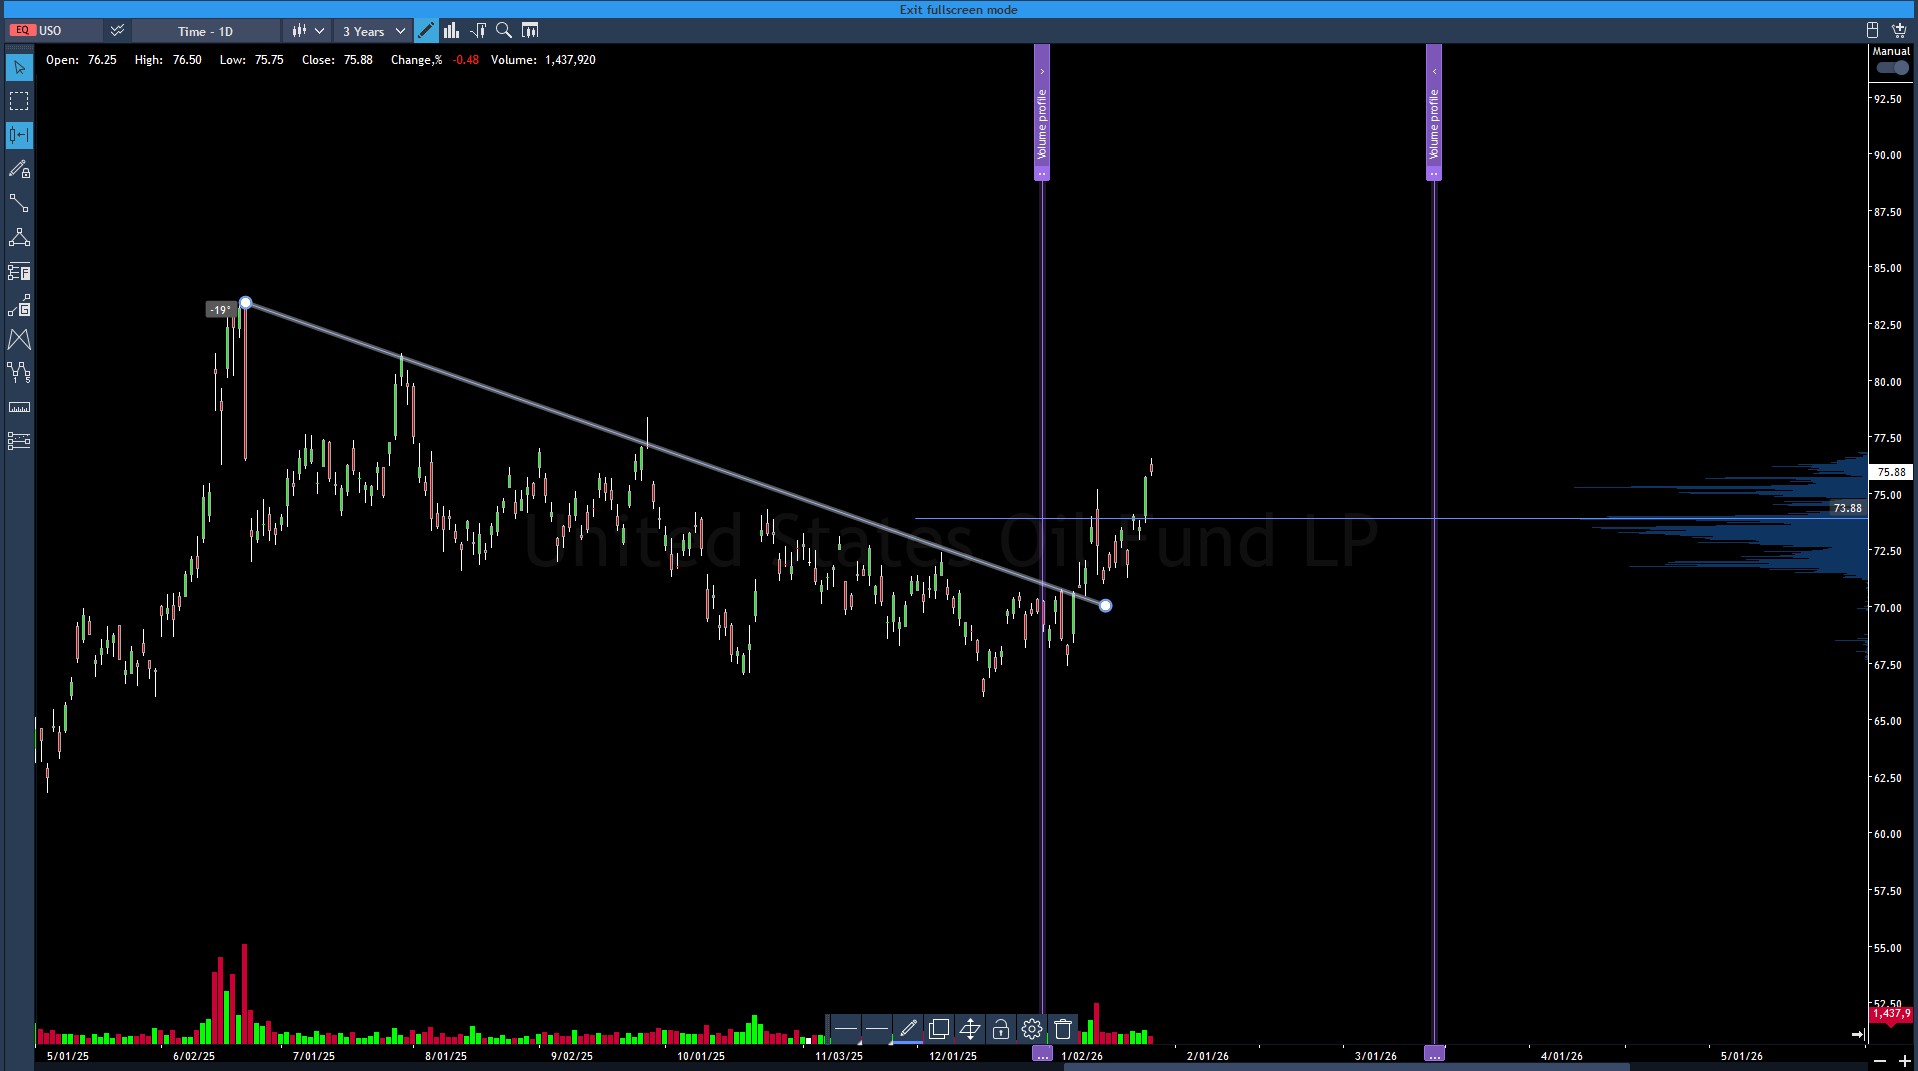
Task: Clone the selected drawing with duplicate icon
Action: pos(939,1029)
